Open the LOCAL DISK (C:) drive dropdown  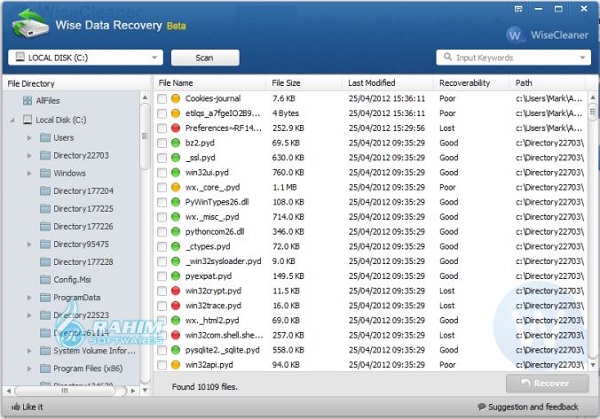tap(85, 57)
